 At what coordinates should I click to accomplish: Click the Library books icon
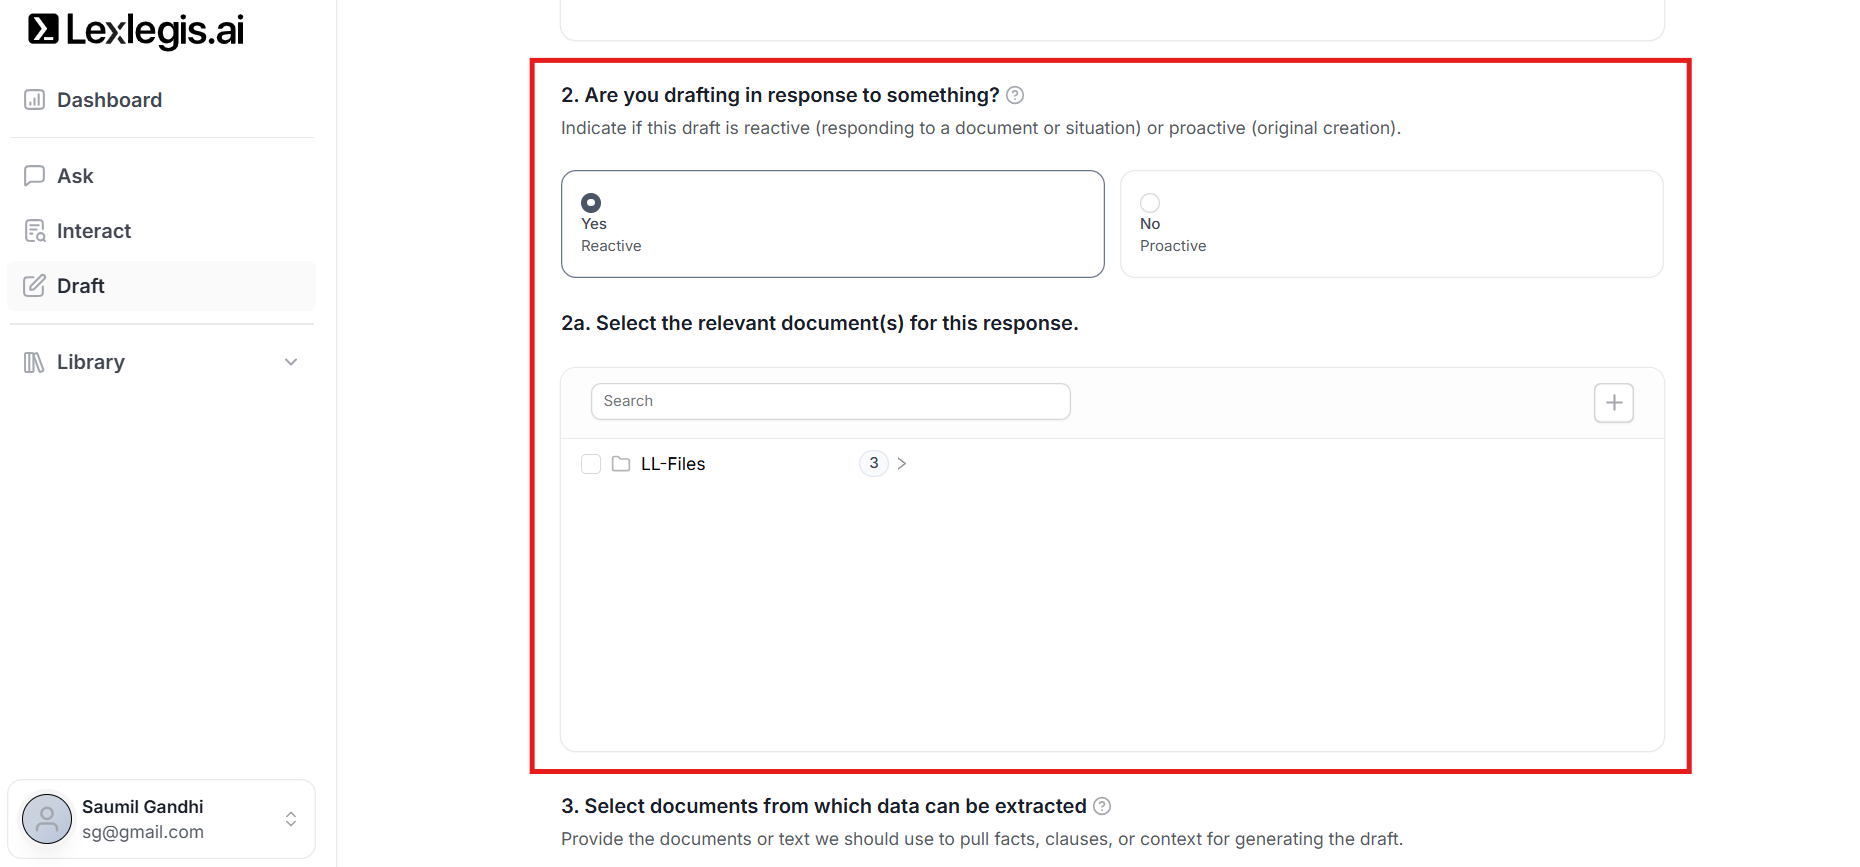[x=35, y=362]
